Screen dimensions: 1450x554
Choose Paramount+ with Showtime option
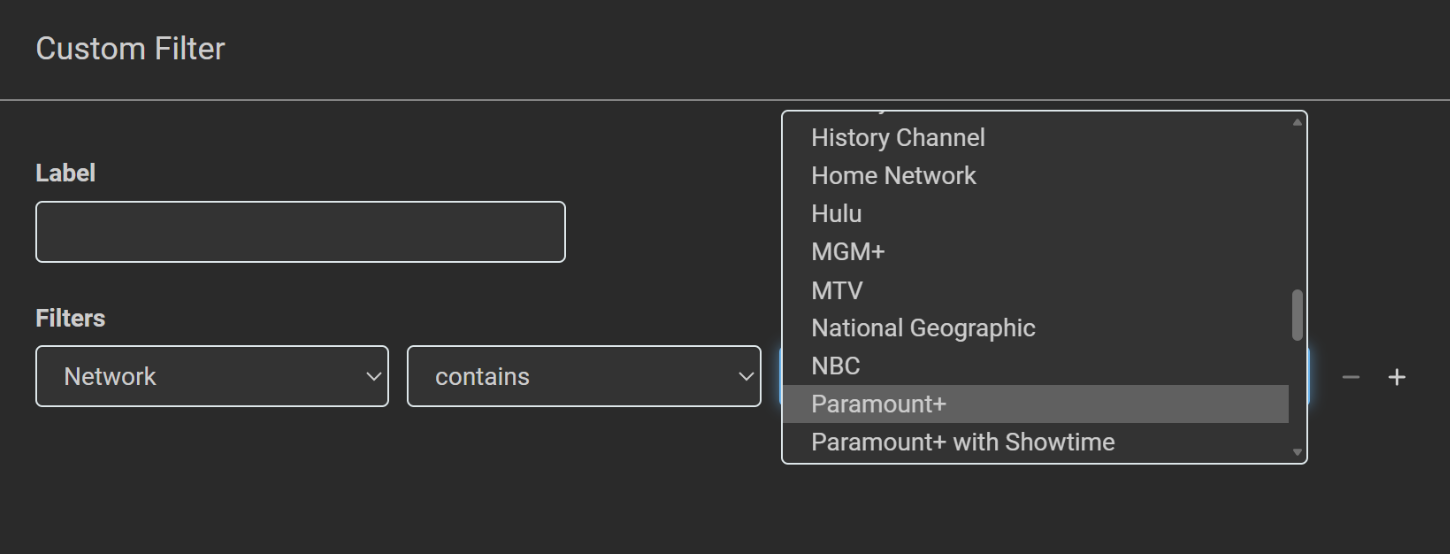962,442
